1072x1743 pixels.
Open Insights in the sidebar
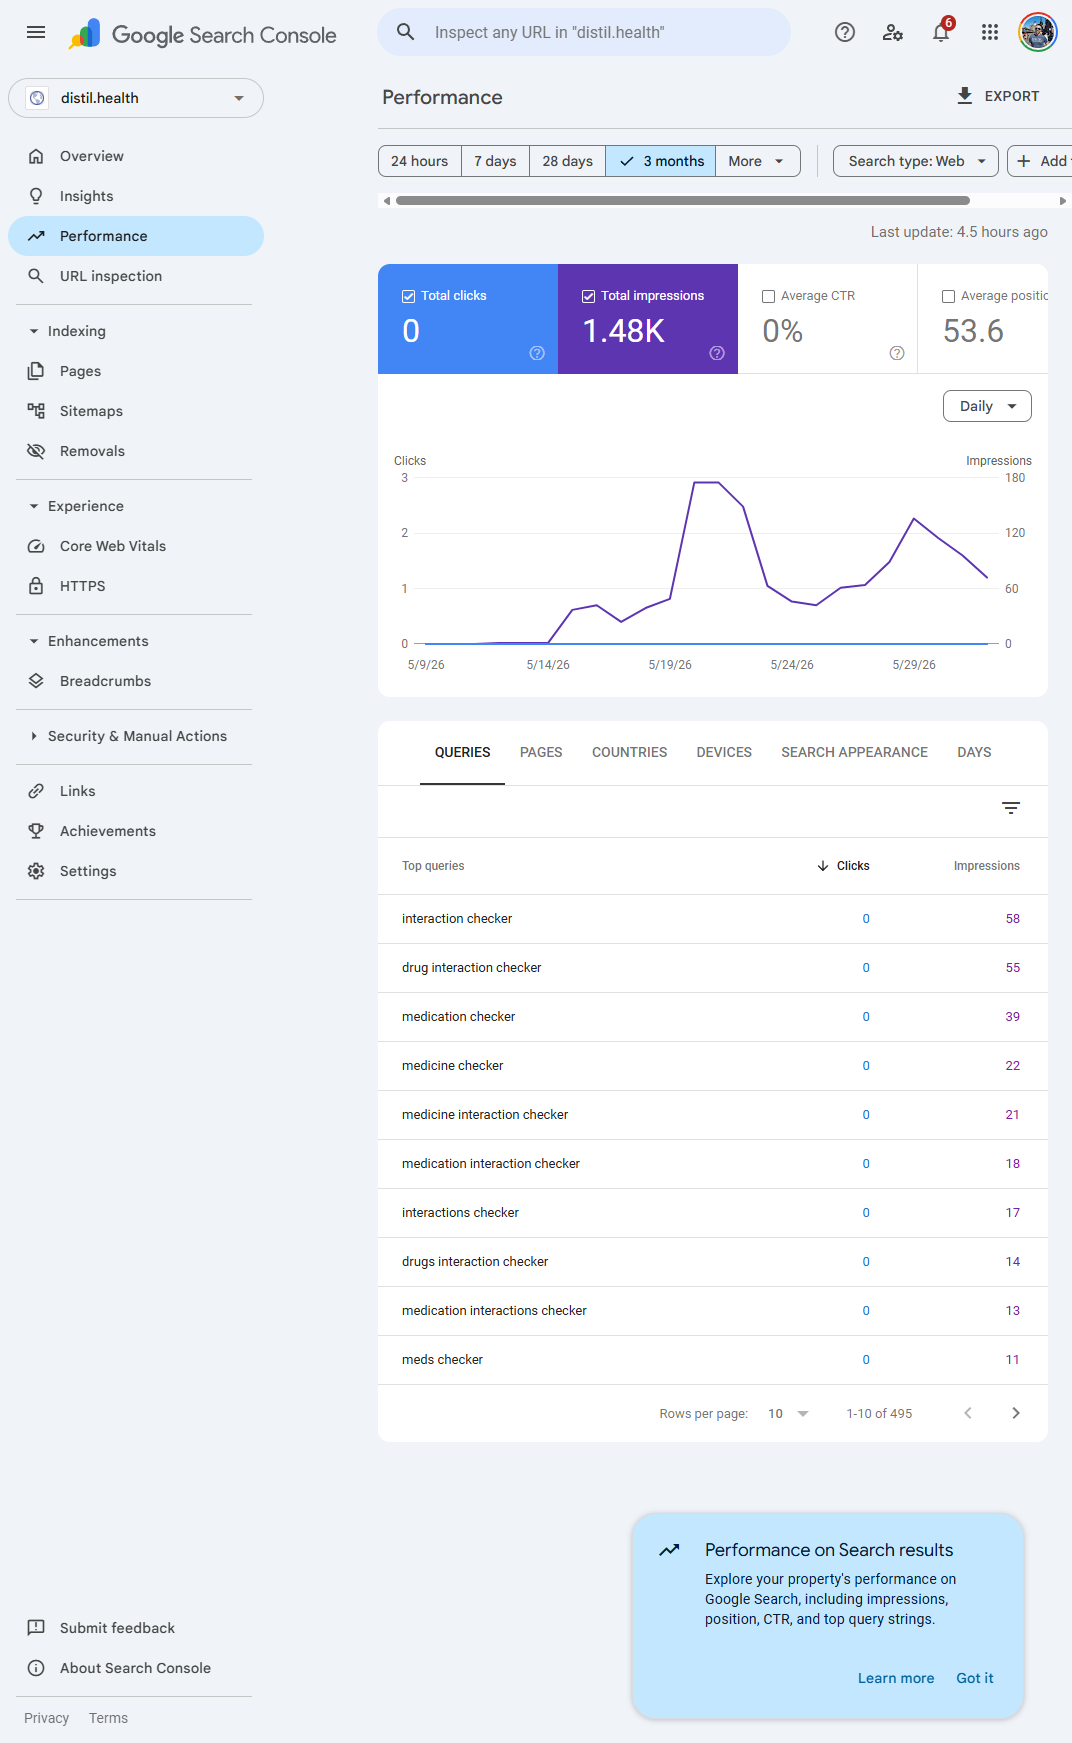136,196
